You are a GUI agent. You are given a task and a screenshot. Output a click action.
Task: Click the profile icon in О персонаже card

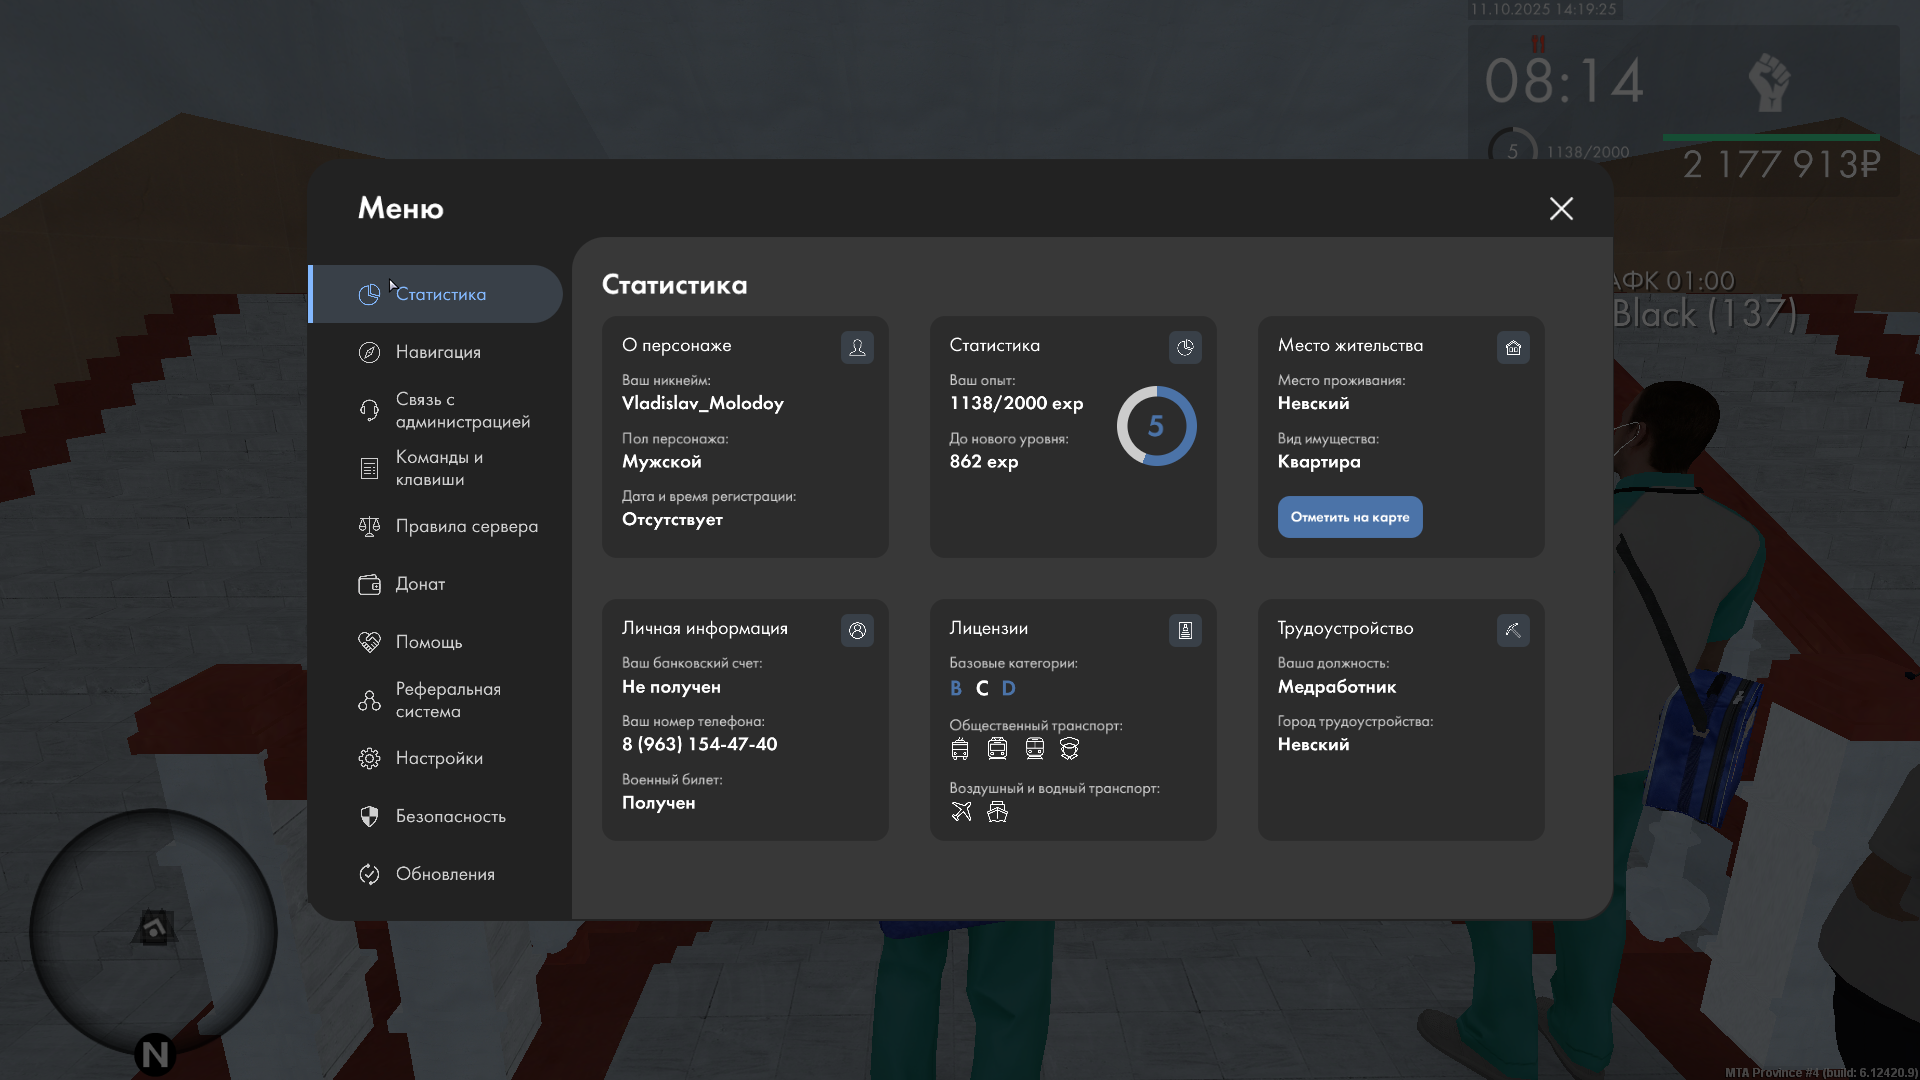click(x=857, y=347)
